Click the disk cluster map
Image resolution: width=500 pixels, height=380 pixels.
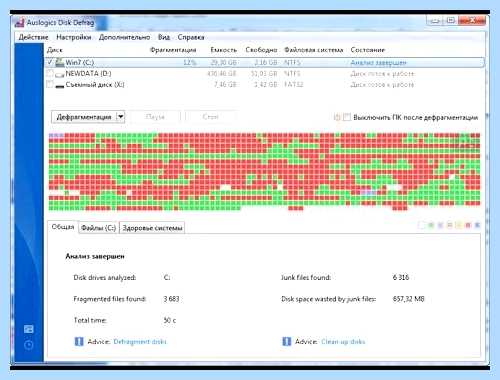264,172
